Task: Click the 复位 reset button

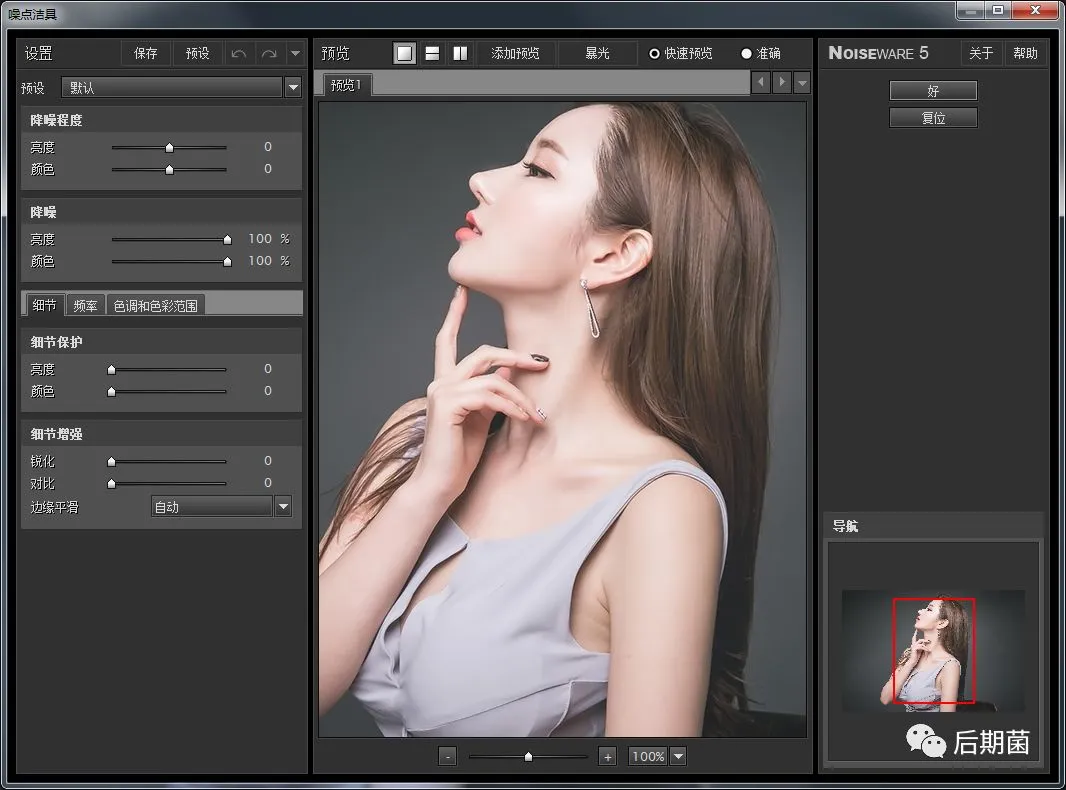Action: point(933,118)
